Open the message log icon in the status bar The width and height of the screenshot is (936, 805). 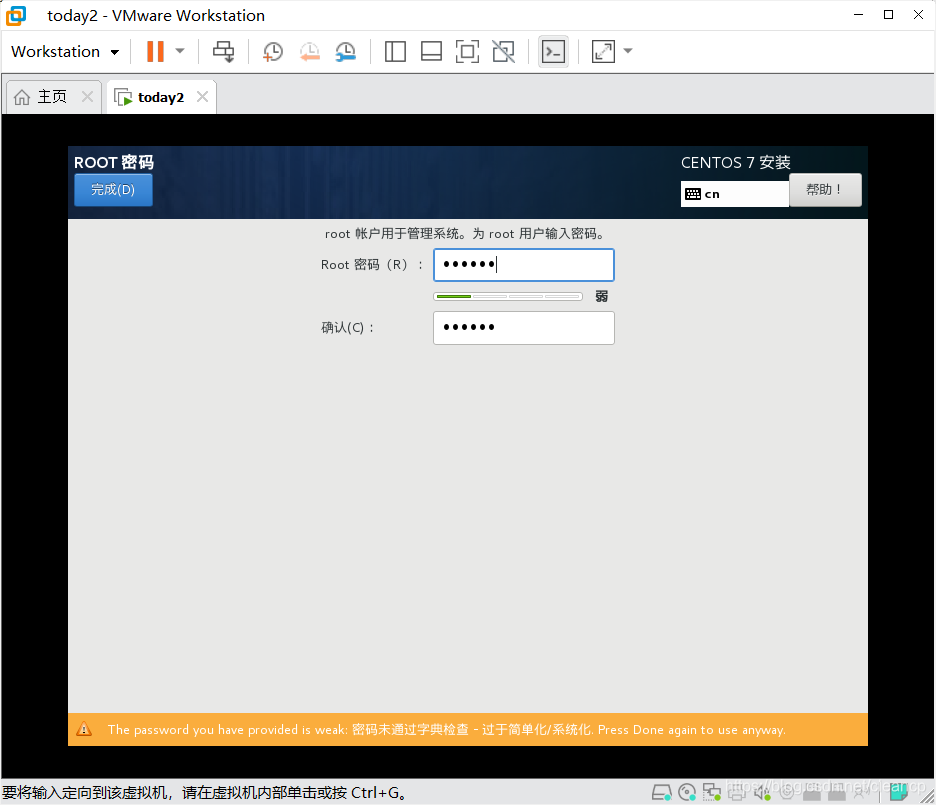pyautogui.click(x=898, y=791)
